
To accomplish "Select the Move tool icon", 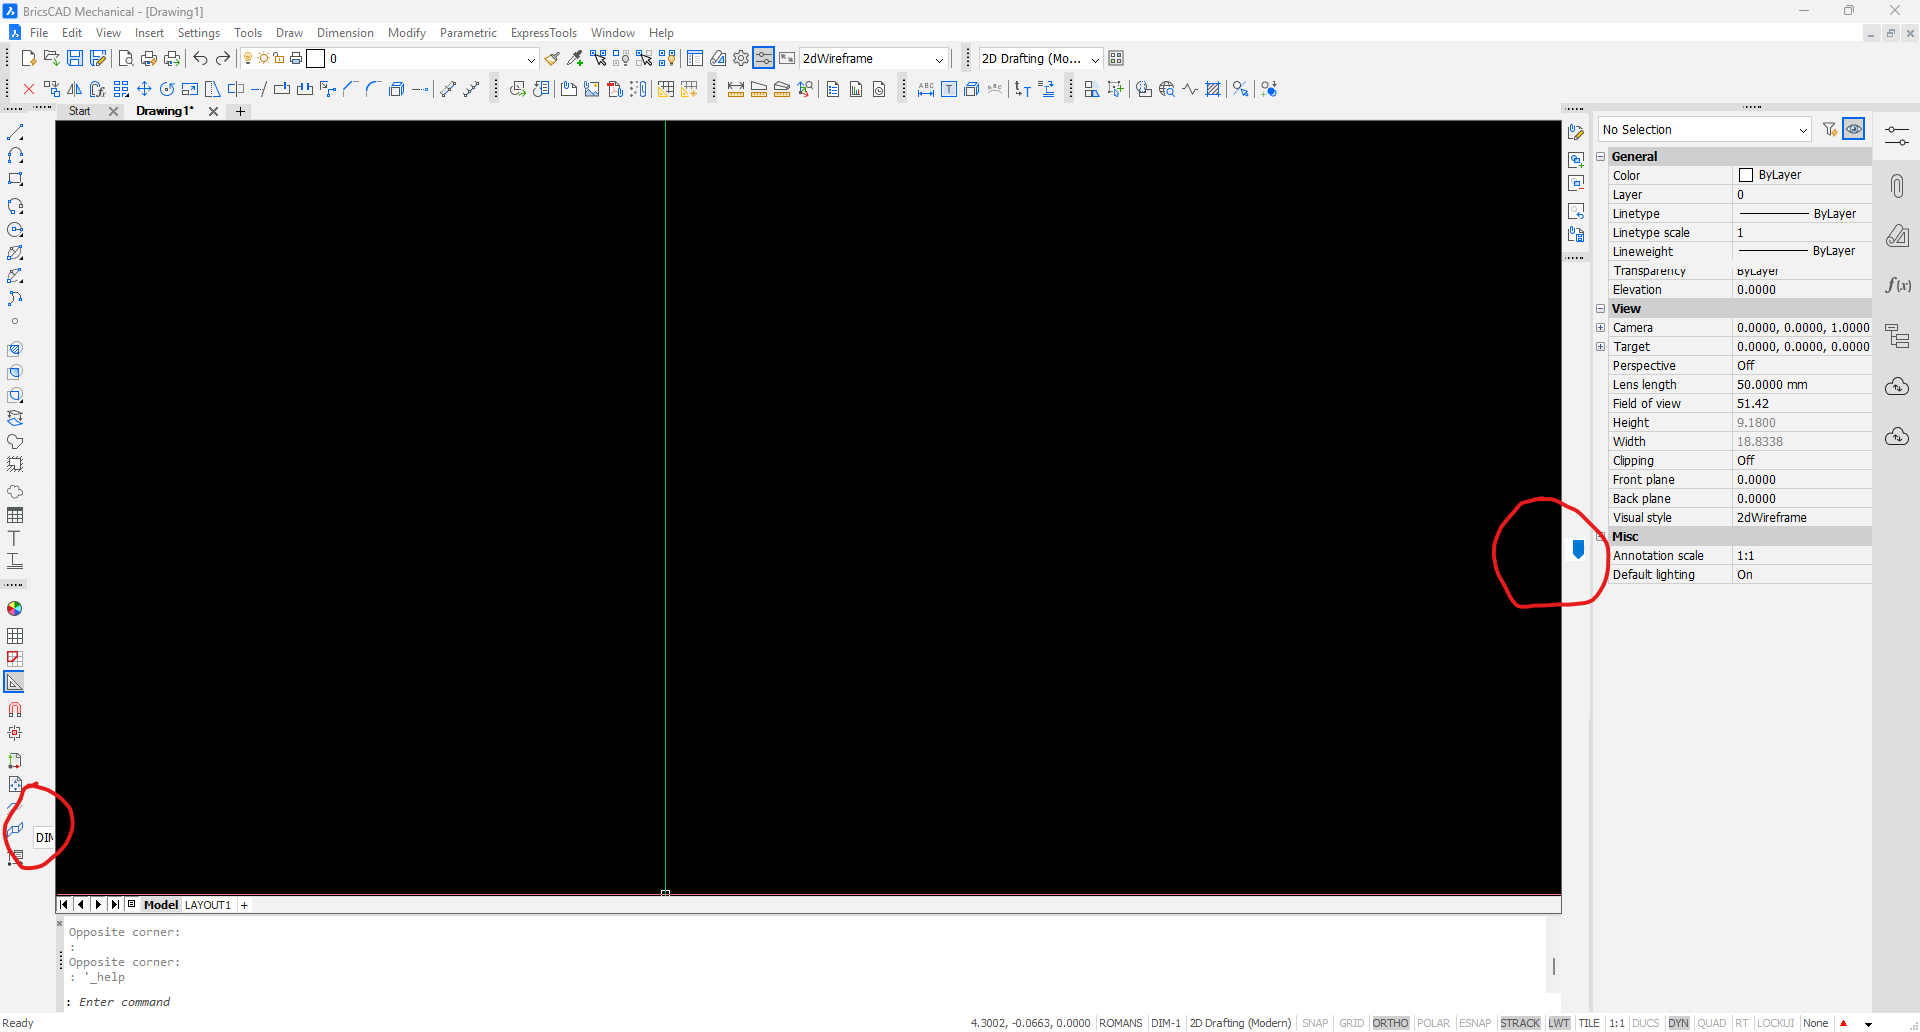I will point(144,90).
